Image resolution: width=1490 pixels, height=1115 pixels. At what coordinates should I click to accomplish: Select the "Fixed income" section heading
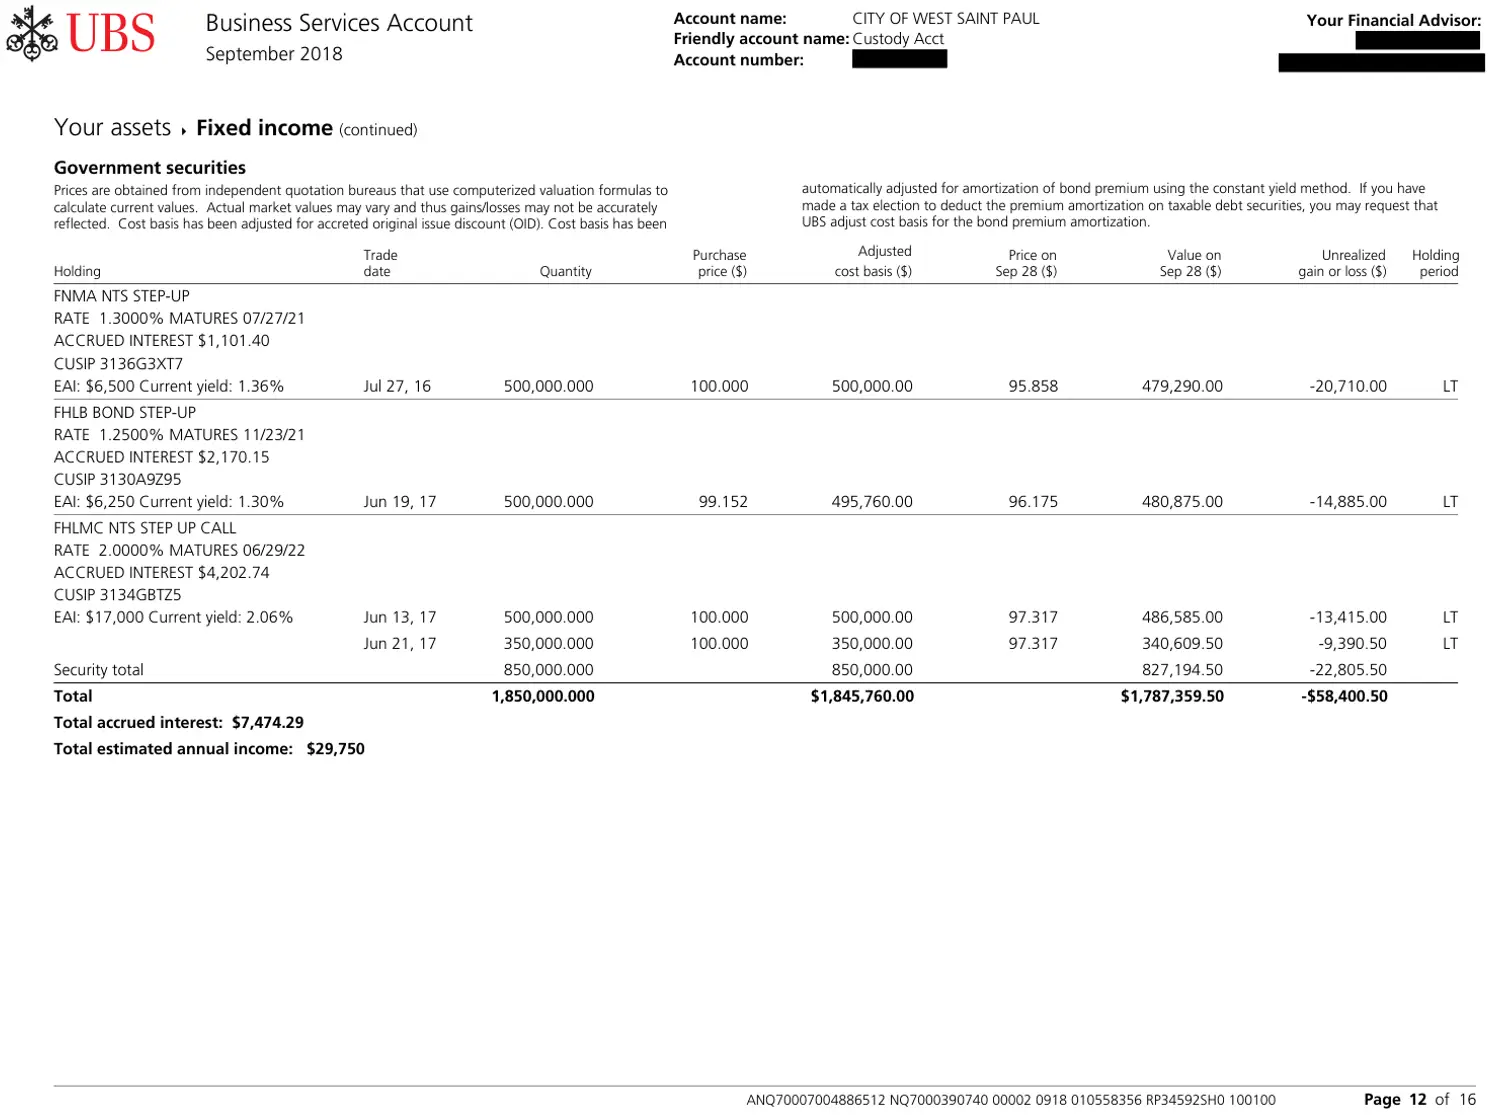[264, 128]
